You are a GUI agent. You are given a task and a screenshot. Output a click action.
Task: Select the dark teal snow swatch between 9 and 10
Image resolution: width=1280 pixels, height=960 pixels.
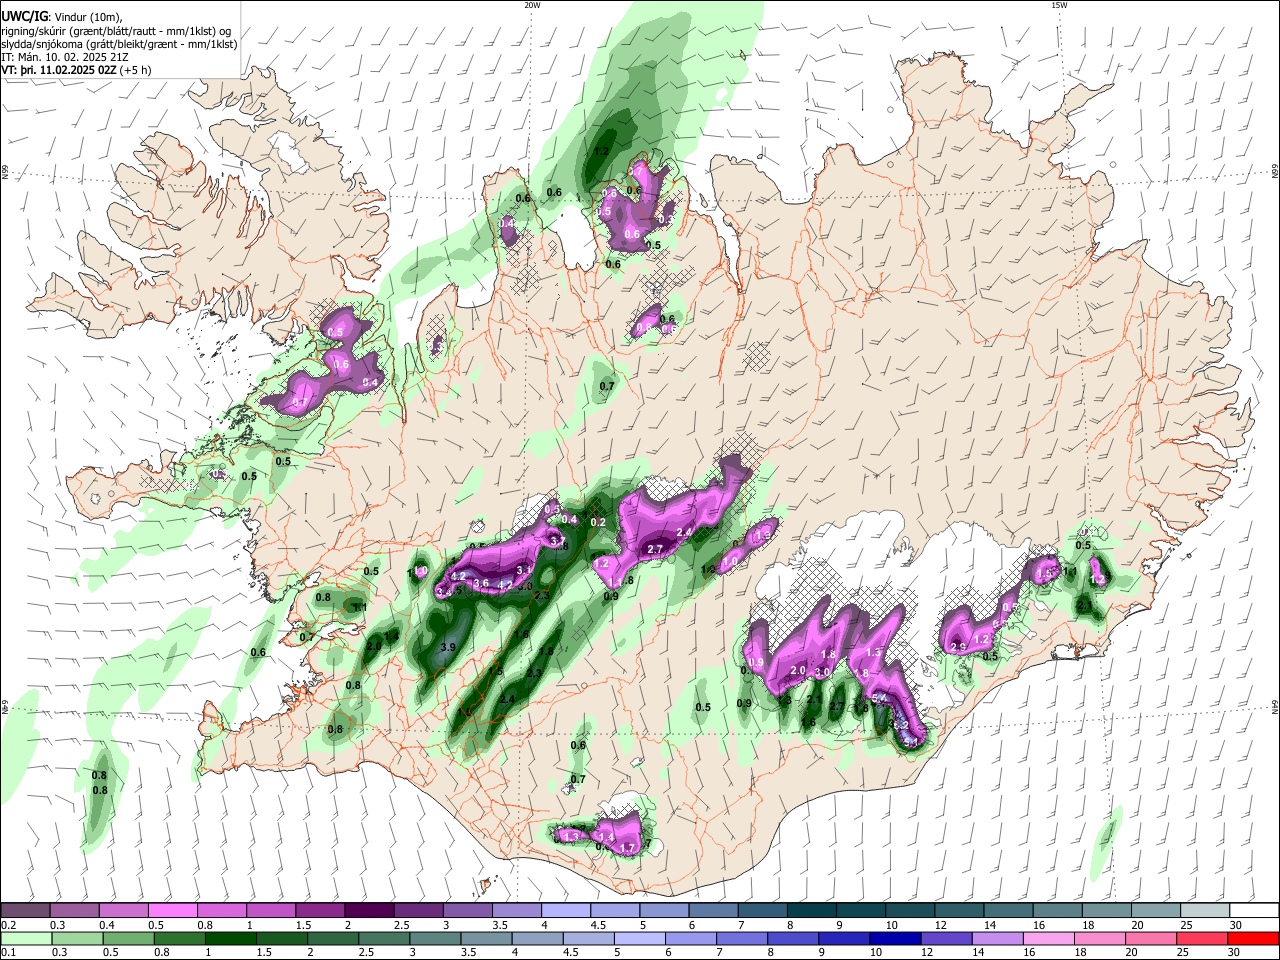coord(859,910)
